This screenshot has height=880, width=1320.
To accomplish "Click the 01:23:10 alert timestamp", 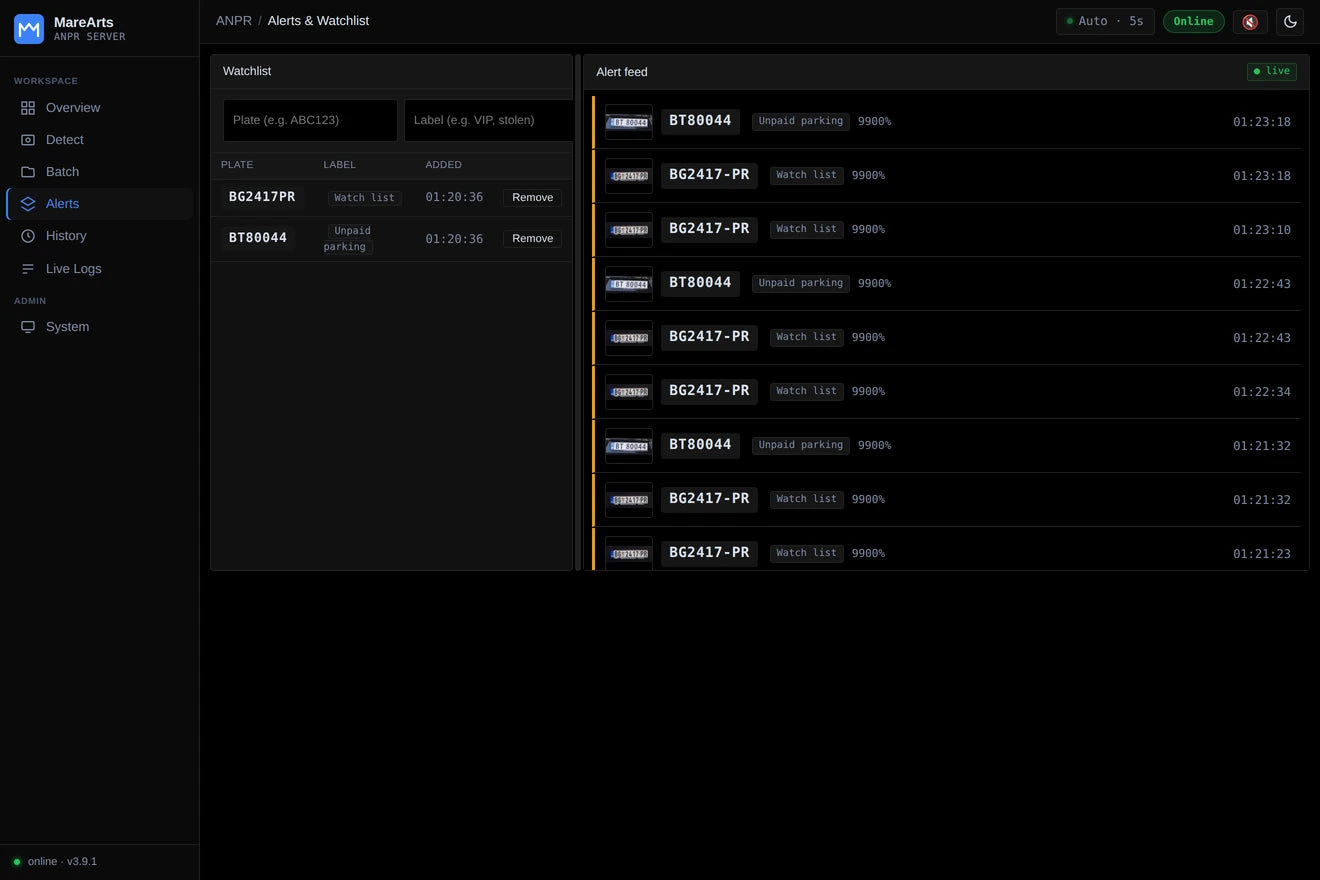I will (1262, 230).
